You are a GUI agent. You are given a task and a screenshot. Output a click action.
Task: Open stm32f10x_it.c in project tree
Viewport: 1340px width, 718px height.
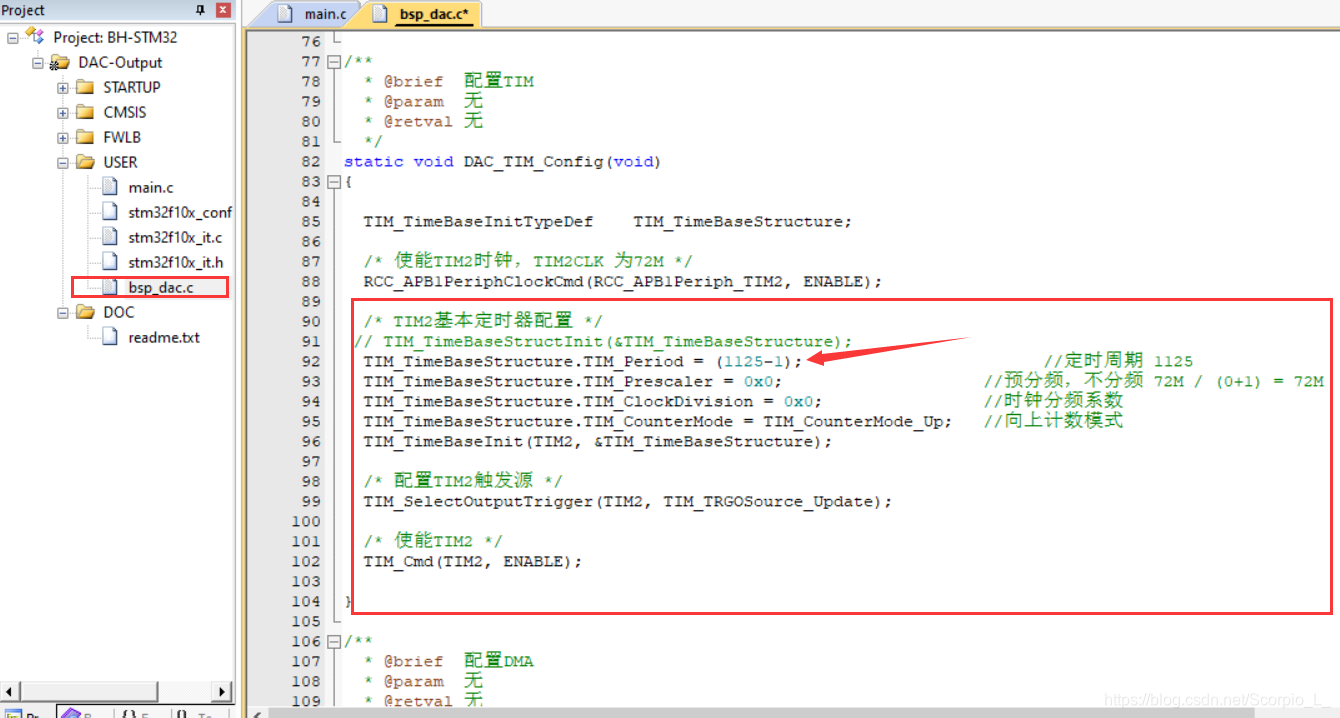(175, 237)
